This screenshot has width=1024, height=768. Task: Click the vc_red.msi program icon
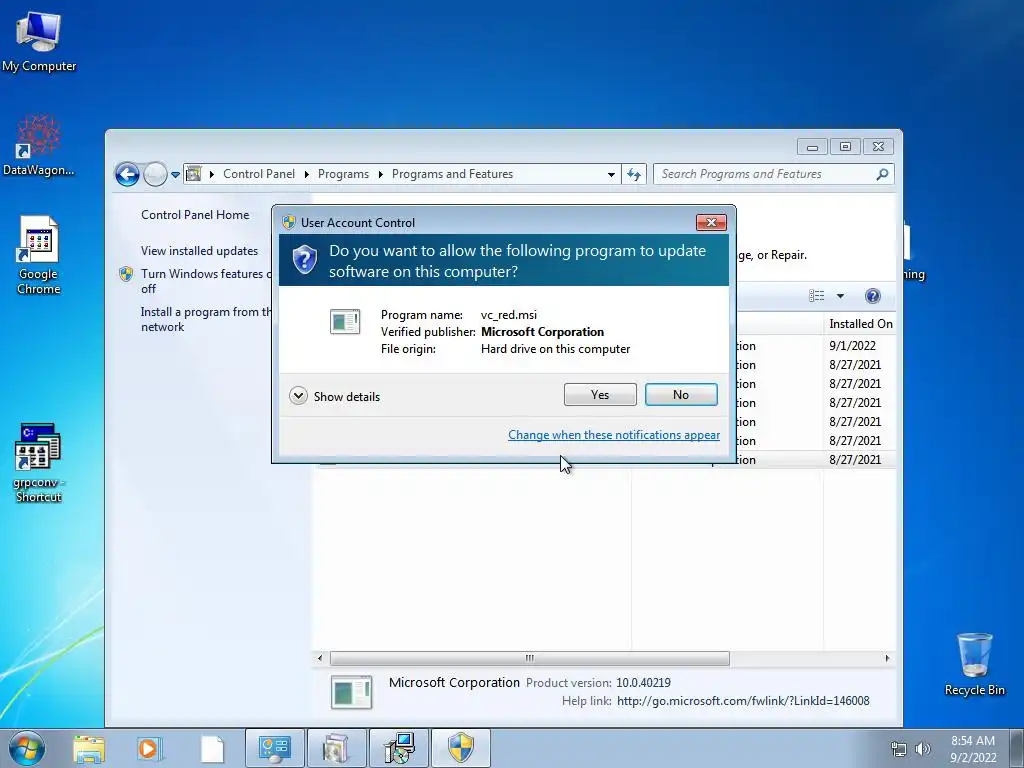tap(345, 321)
